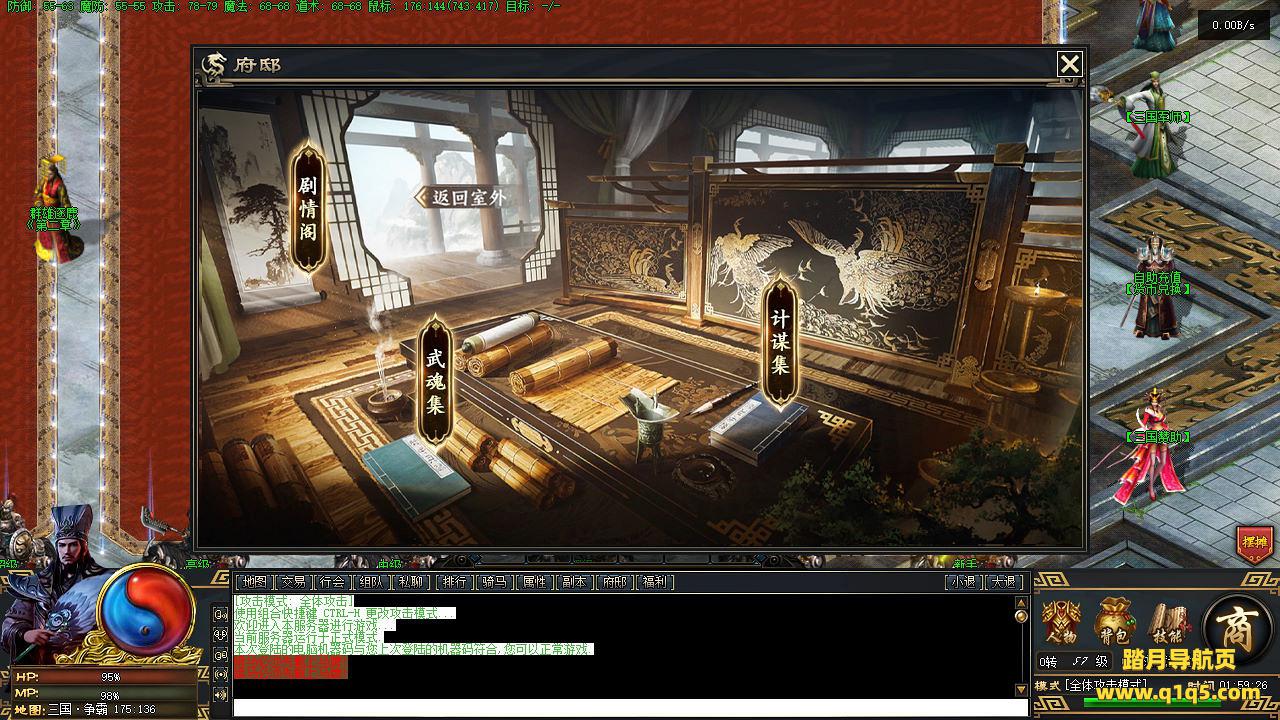Click the 剧情阁 plaque in mansion

[308, 209]
